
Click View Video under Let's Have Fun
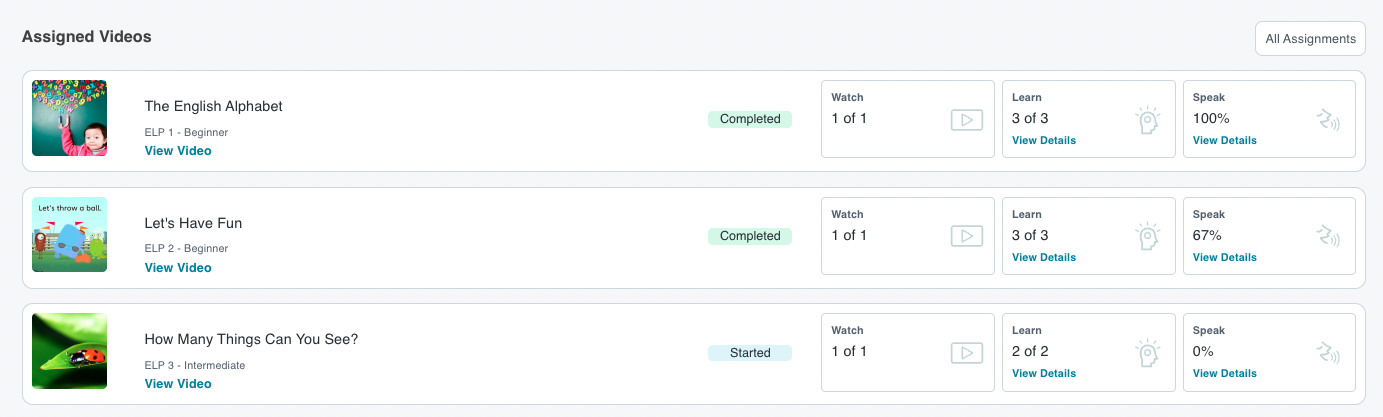click(x=178, y=268)
